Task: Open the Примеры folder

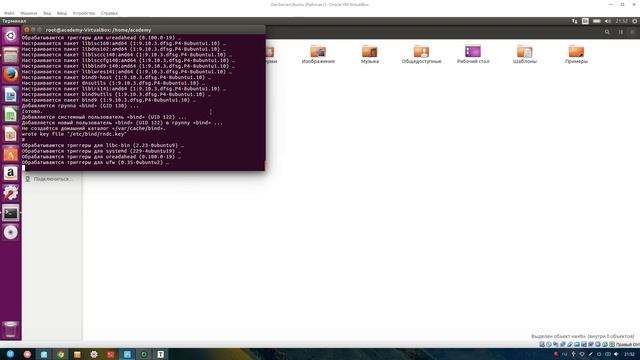Action: [x=576, y=54]
